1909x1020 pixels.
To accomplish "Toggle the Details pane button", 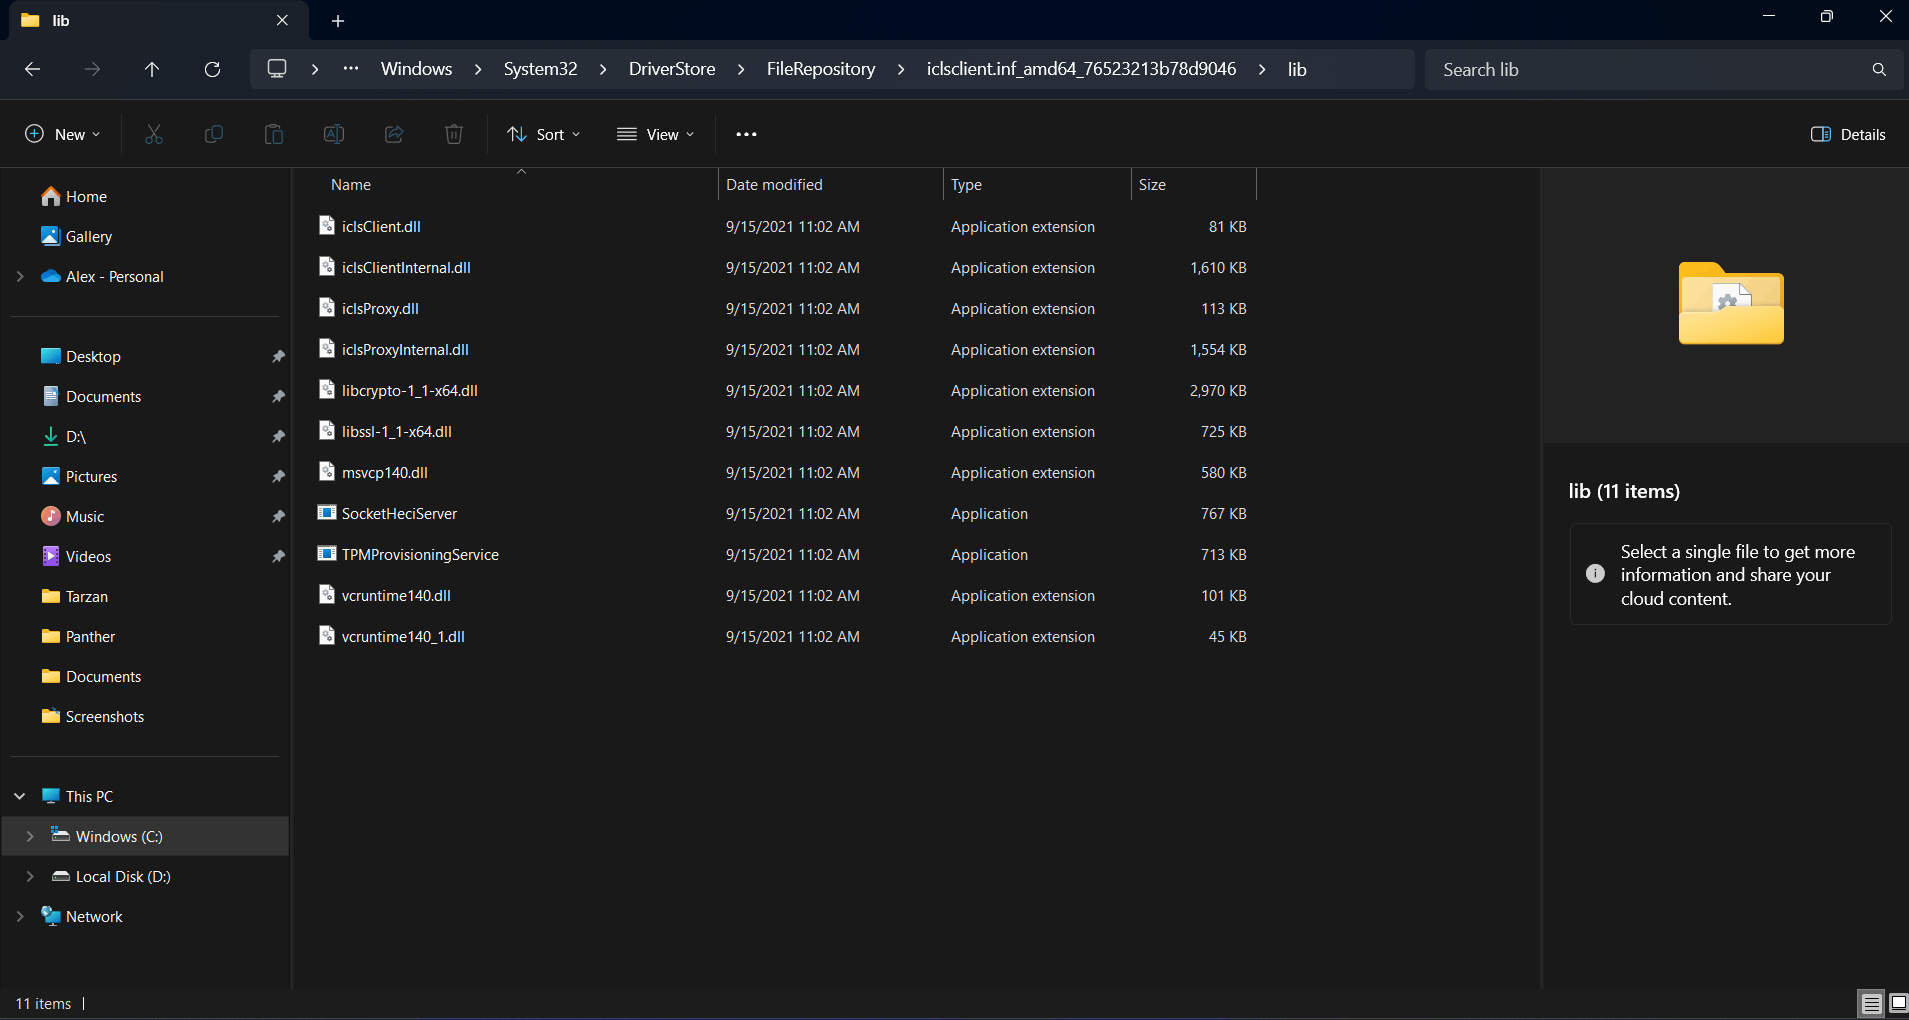I will (x=1848, y=134).
